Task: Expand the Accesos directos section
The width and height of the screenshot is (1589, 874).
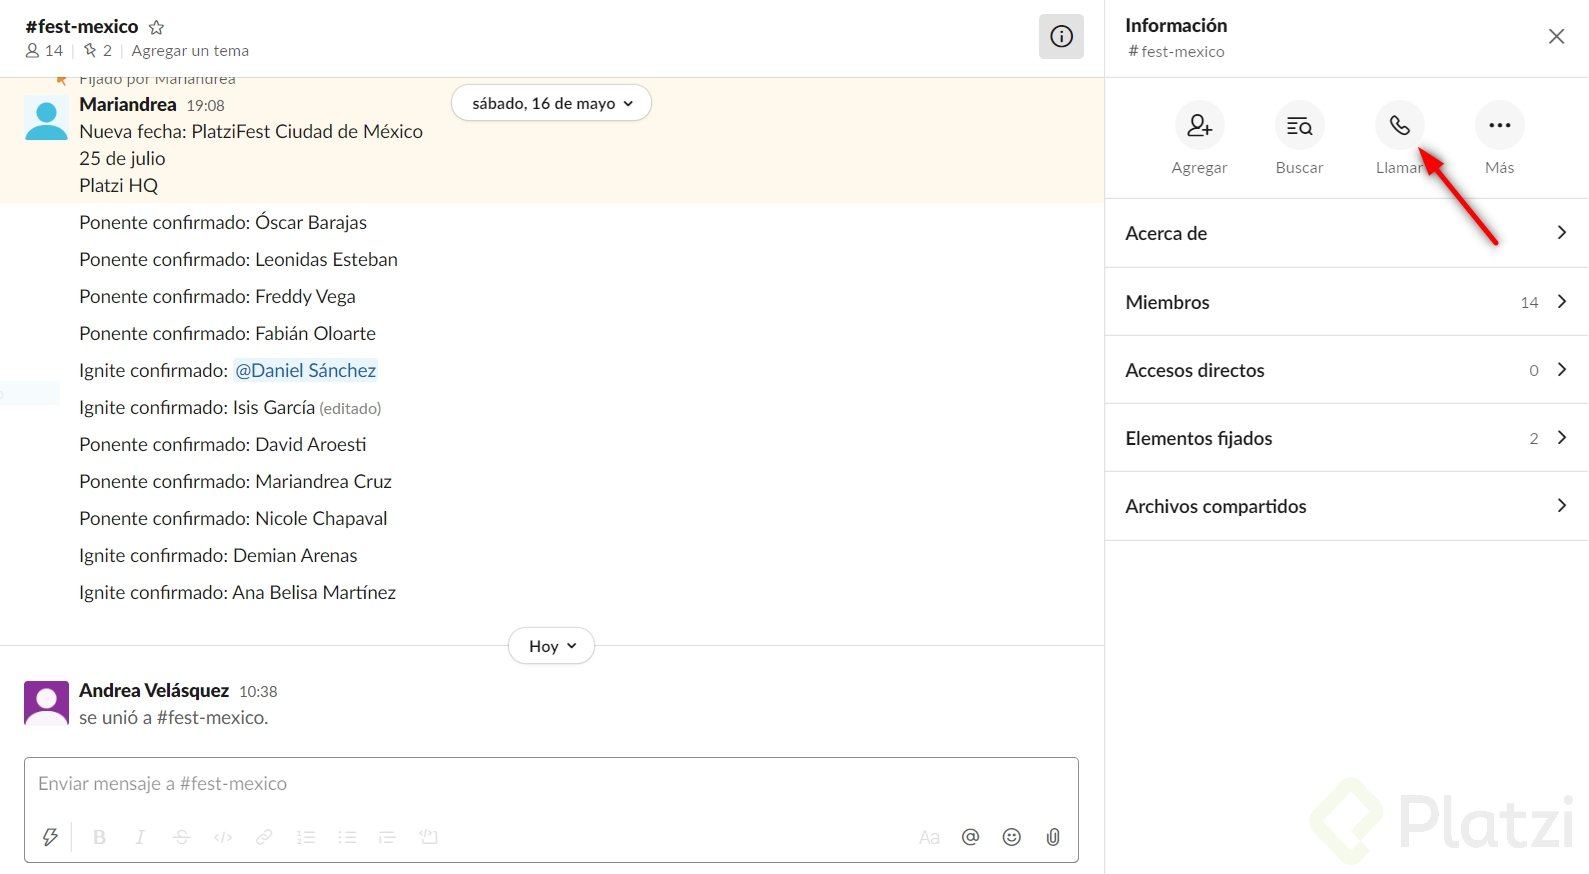Action: 1346,370
